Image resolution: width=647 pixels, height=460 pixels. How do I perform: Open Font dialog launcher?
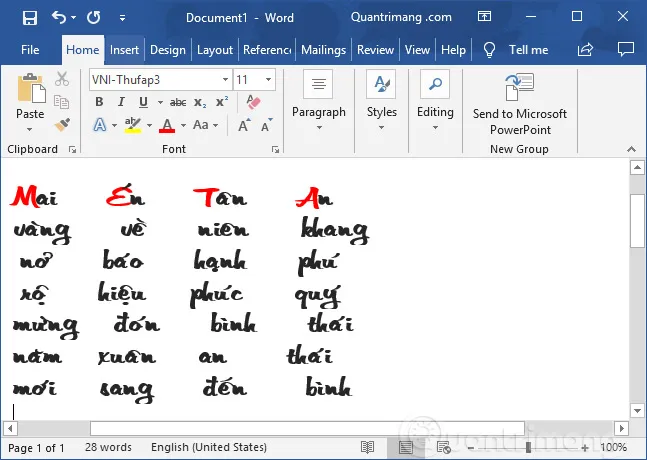275,150
